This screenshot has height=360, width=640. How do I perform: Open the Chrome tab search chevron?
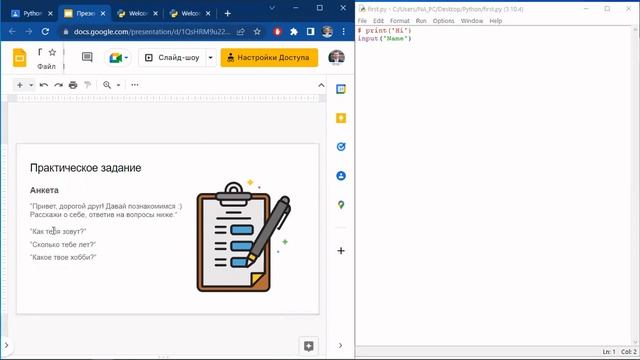click(x=272, y=8)
